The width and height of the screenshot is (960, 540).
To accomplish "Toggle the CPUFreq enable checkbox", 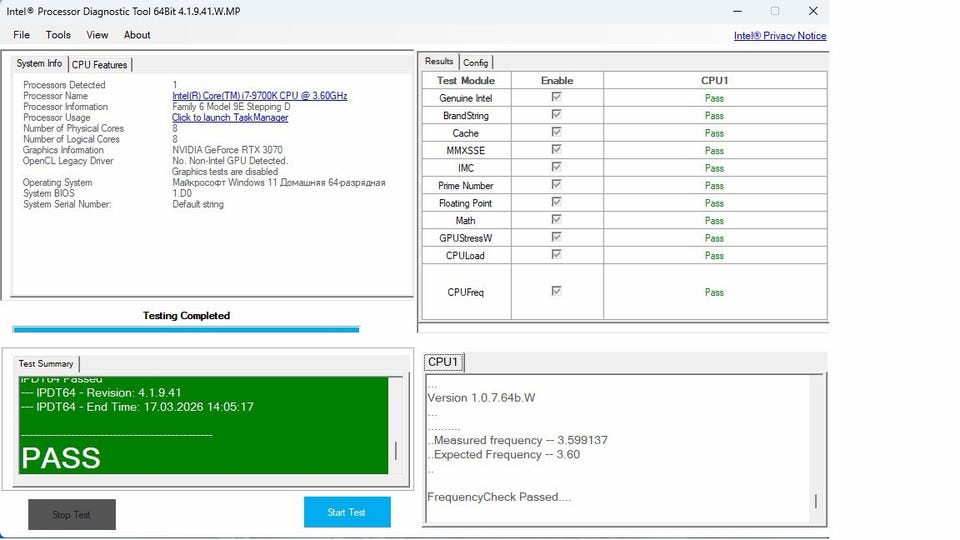I will tap(557, 291).
